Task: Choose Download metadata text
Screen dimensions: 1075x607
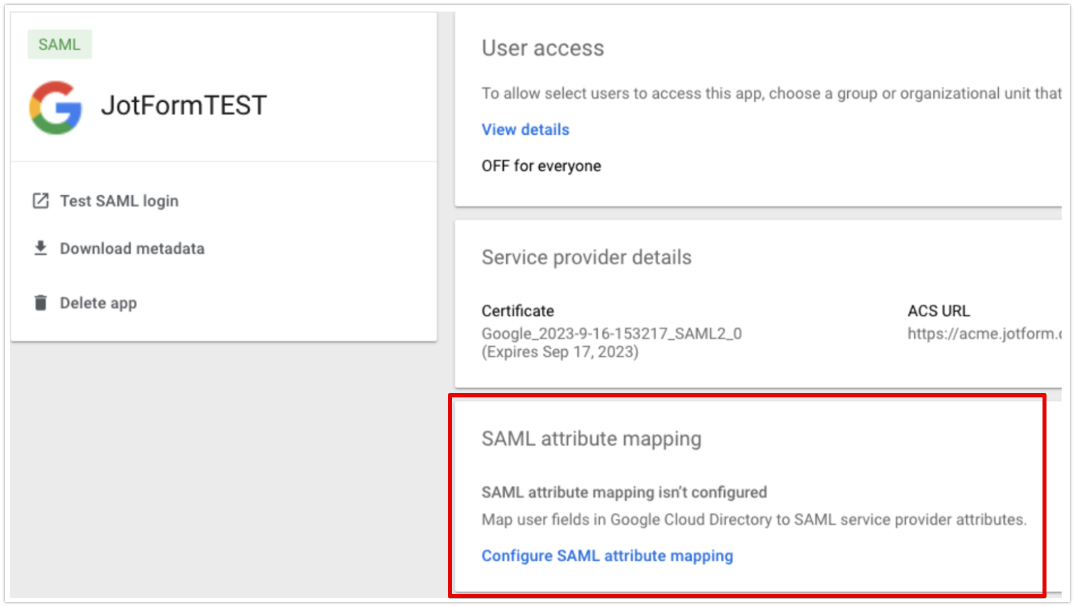Action: (x=132, y=249)
